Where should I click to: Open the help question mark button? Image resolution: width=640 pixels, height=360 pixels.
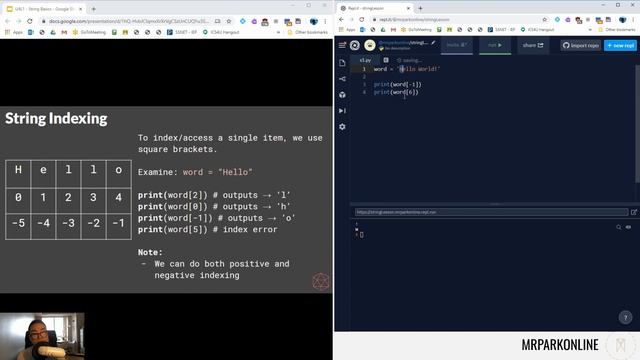[x=625, y=318]
